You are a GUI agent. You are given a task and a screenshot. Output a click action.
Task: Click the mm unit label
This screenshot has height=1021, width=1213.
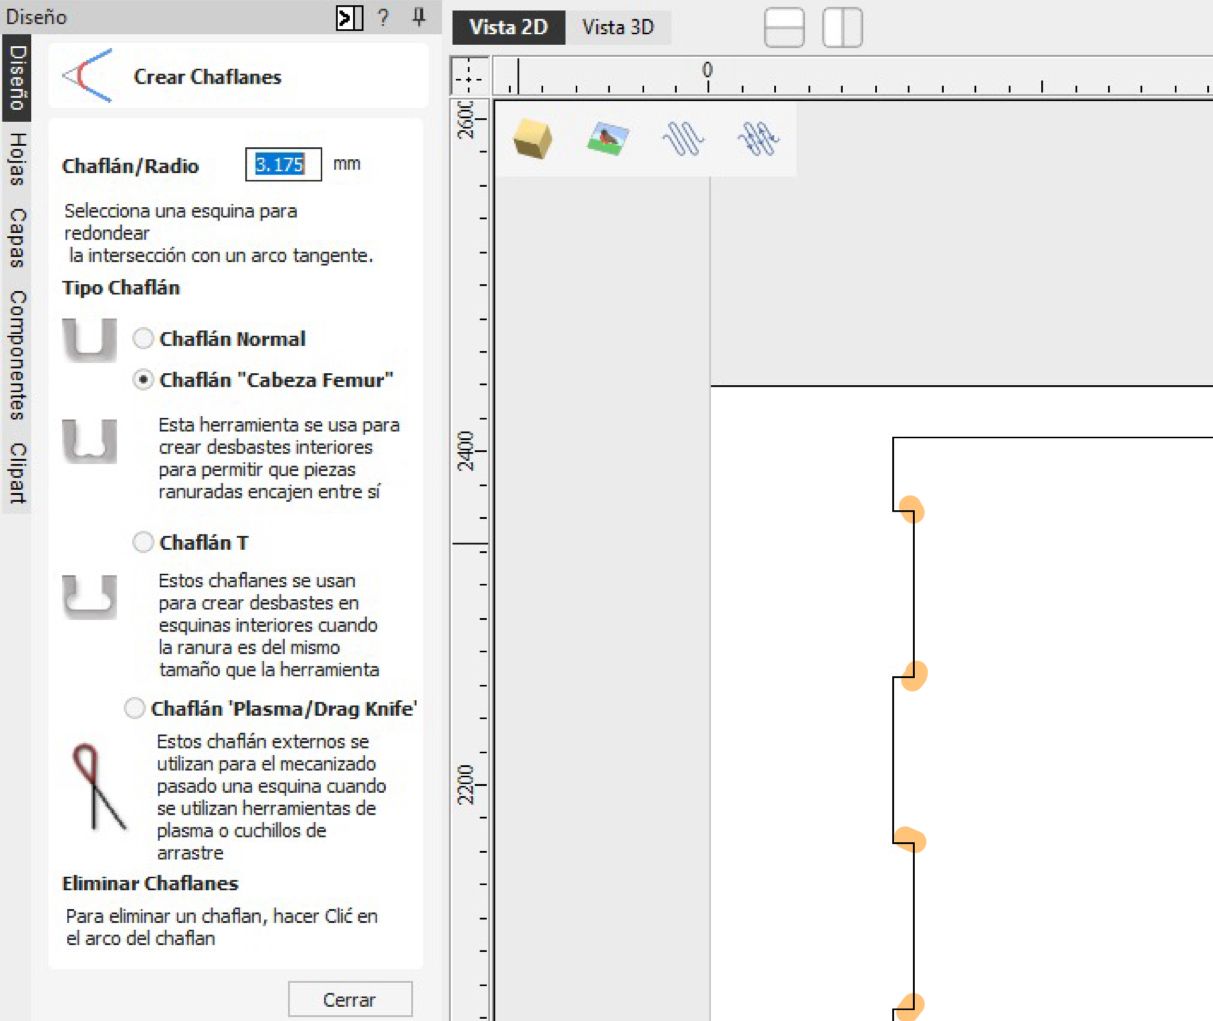coord(347,164)
